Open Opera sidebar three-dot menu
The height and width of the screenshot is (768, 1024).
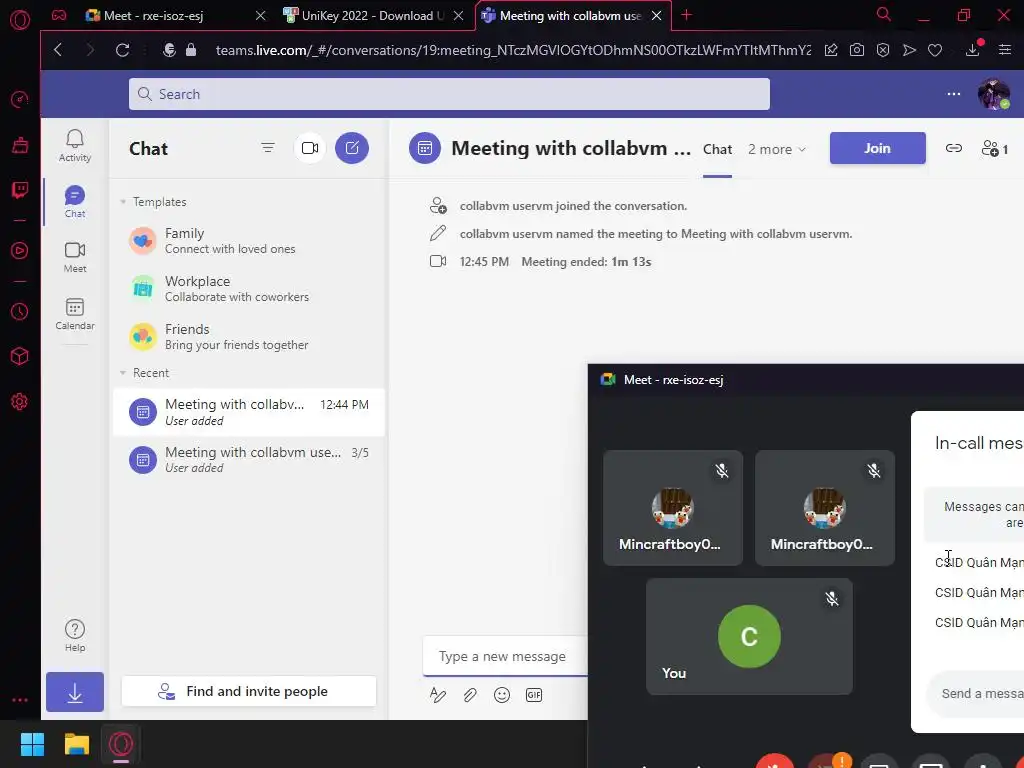click(20, 700)
